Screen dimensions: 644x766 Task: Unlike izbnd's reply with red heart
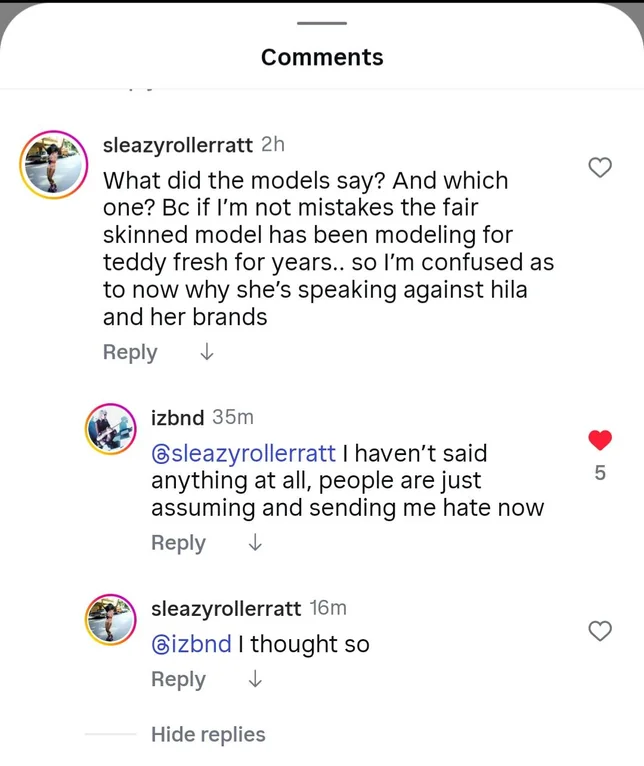600,440
